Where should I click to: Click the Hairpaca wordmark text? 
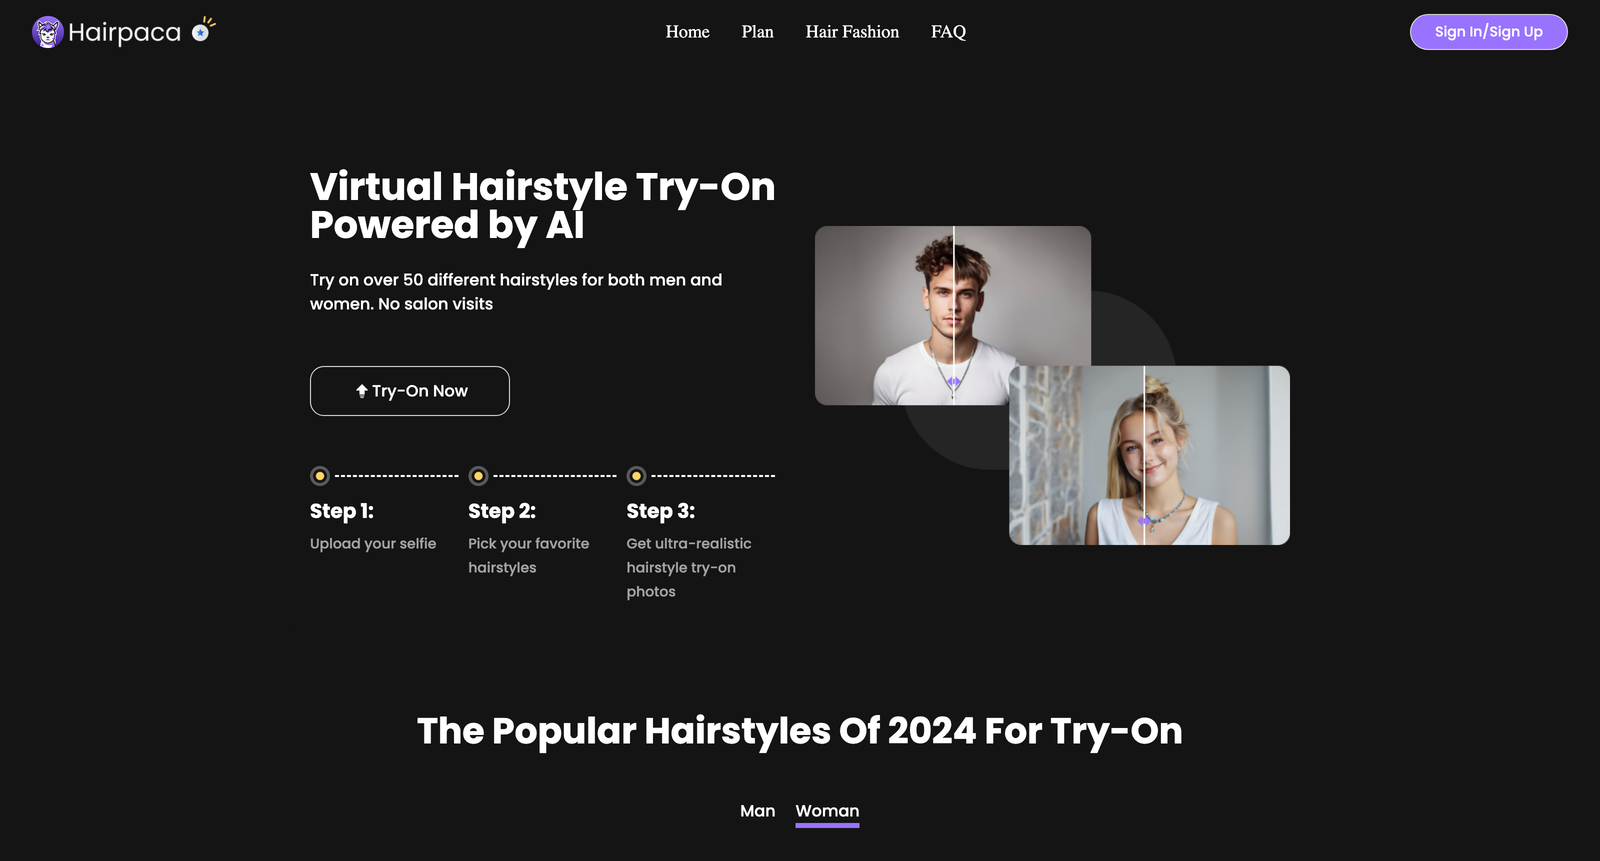124,33
